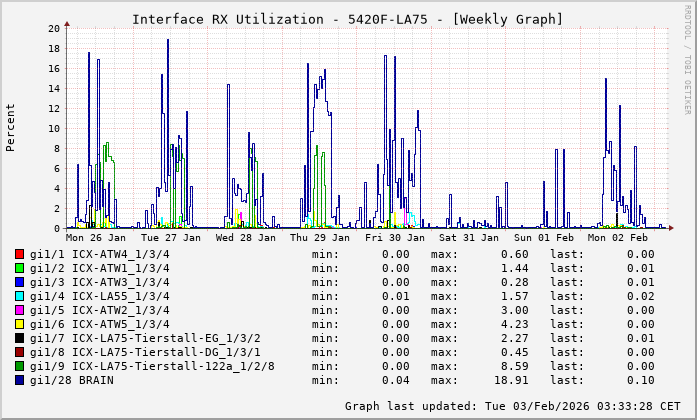Click the Thu 29 Jan axis label
This screenshot has height=420, width=697.
320,238
